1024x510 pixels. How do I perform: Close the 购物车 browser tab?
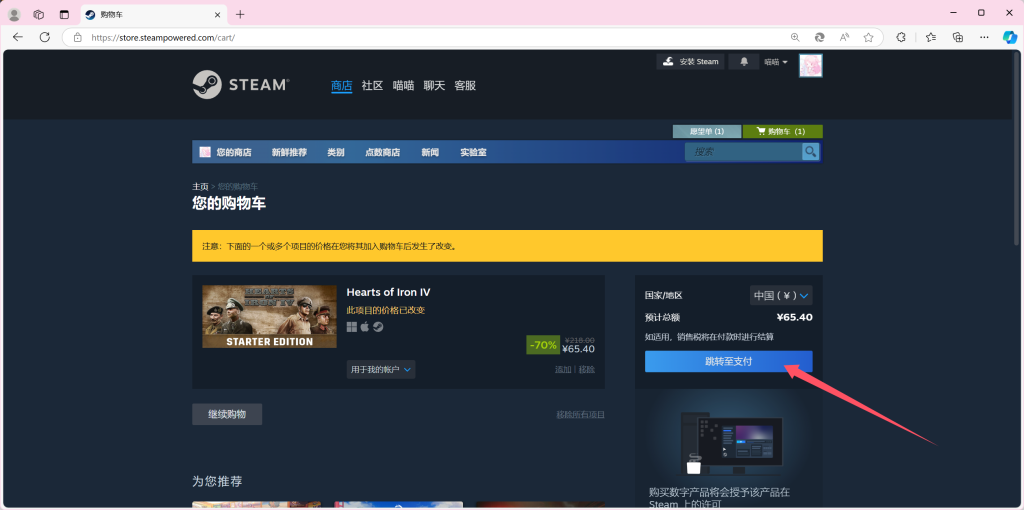(x=216, y=14)
